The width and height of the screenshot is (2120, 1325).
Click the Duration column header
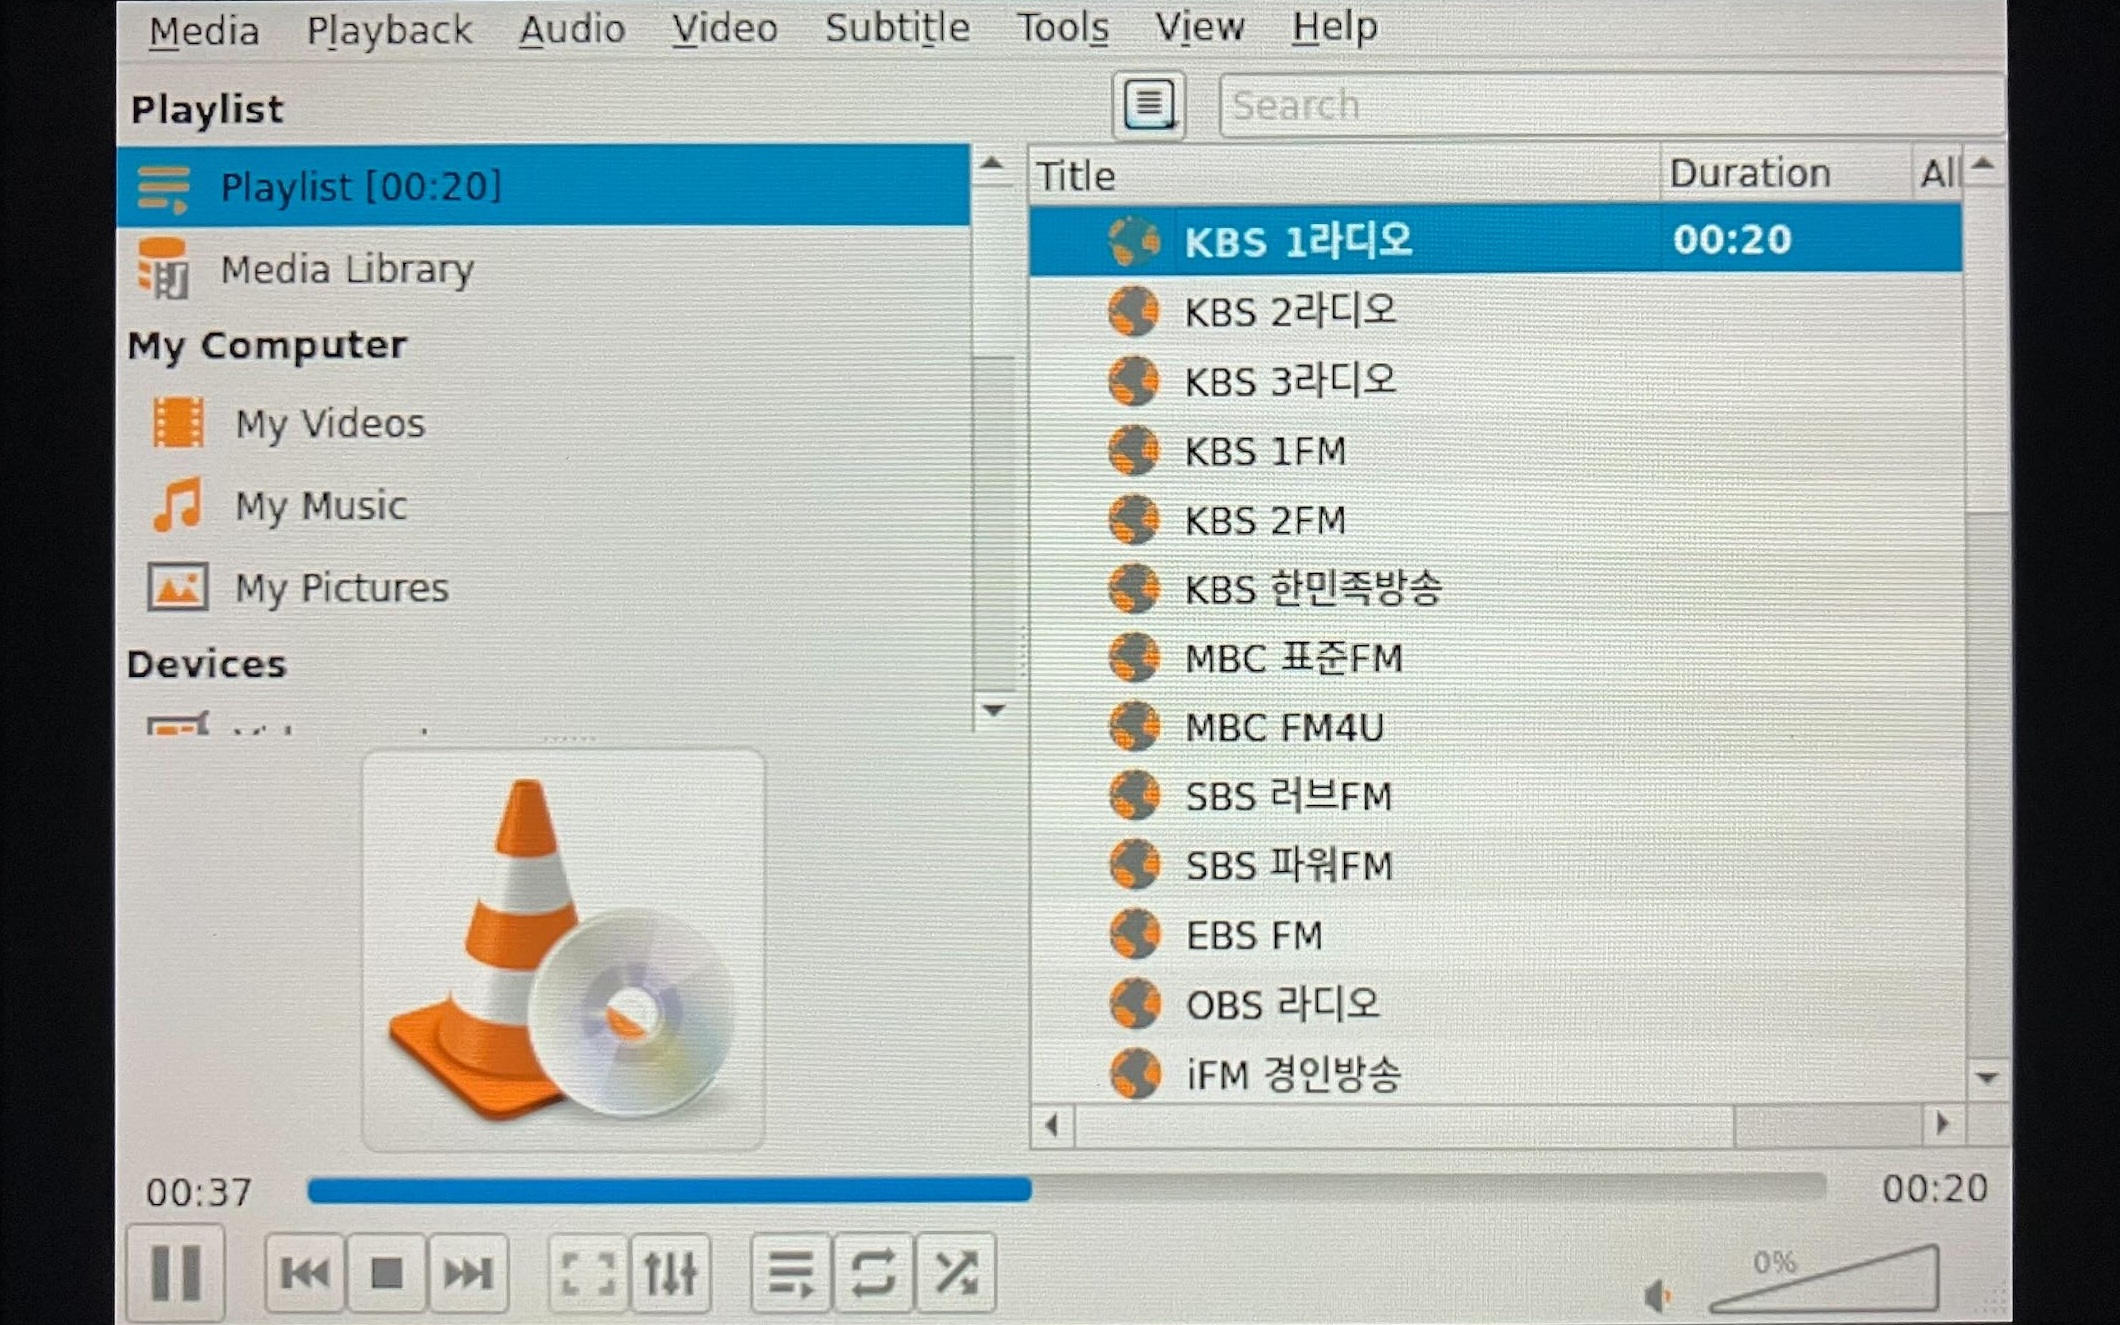[1750, 173]
